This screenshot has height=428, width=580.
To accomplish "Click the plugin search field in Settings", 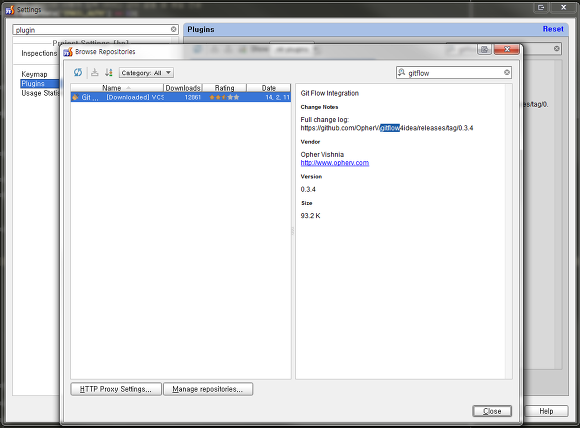I will click(x=95, y=30).
